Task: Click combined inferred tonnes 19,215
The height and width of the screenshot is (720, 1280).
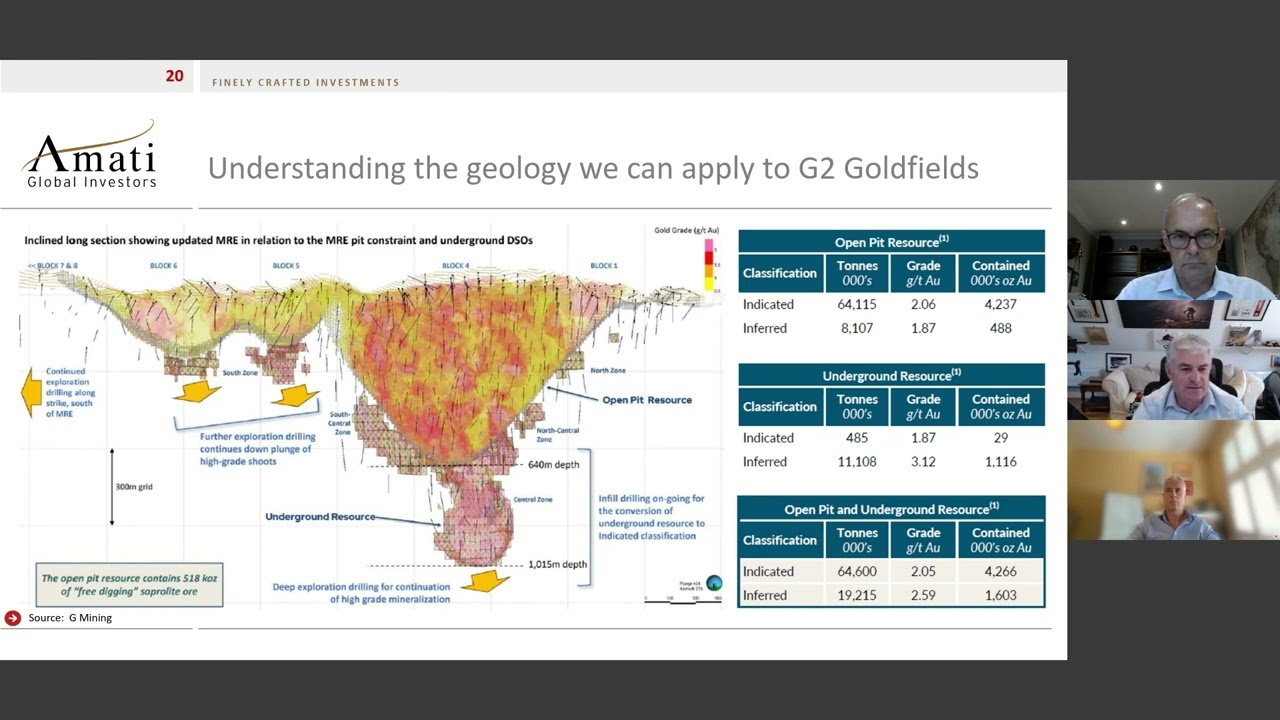Action: pos(857,595)
